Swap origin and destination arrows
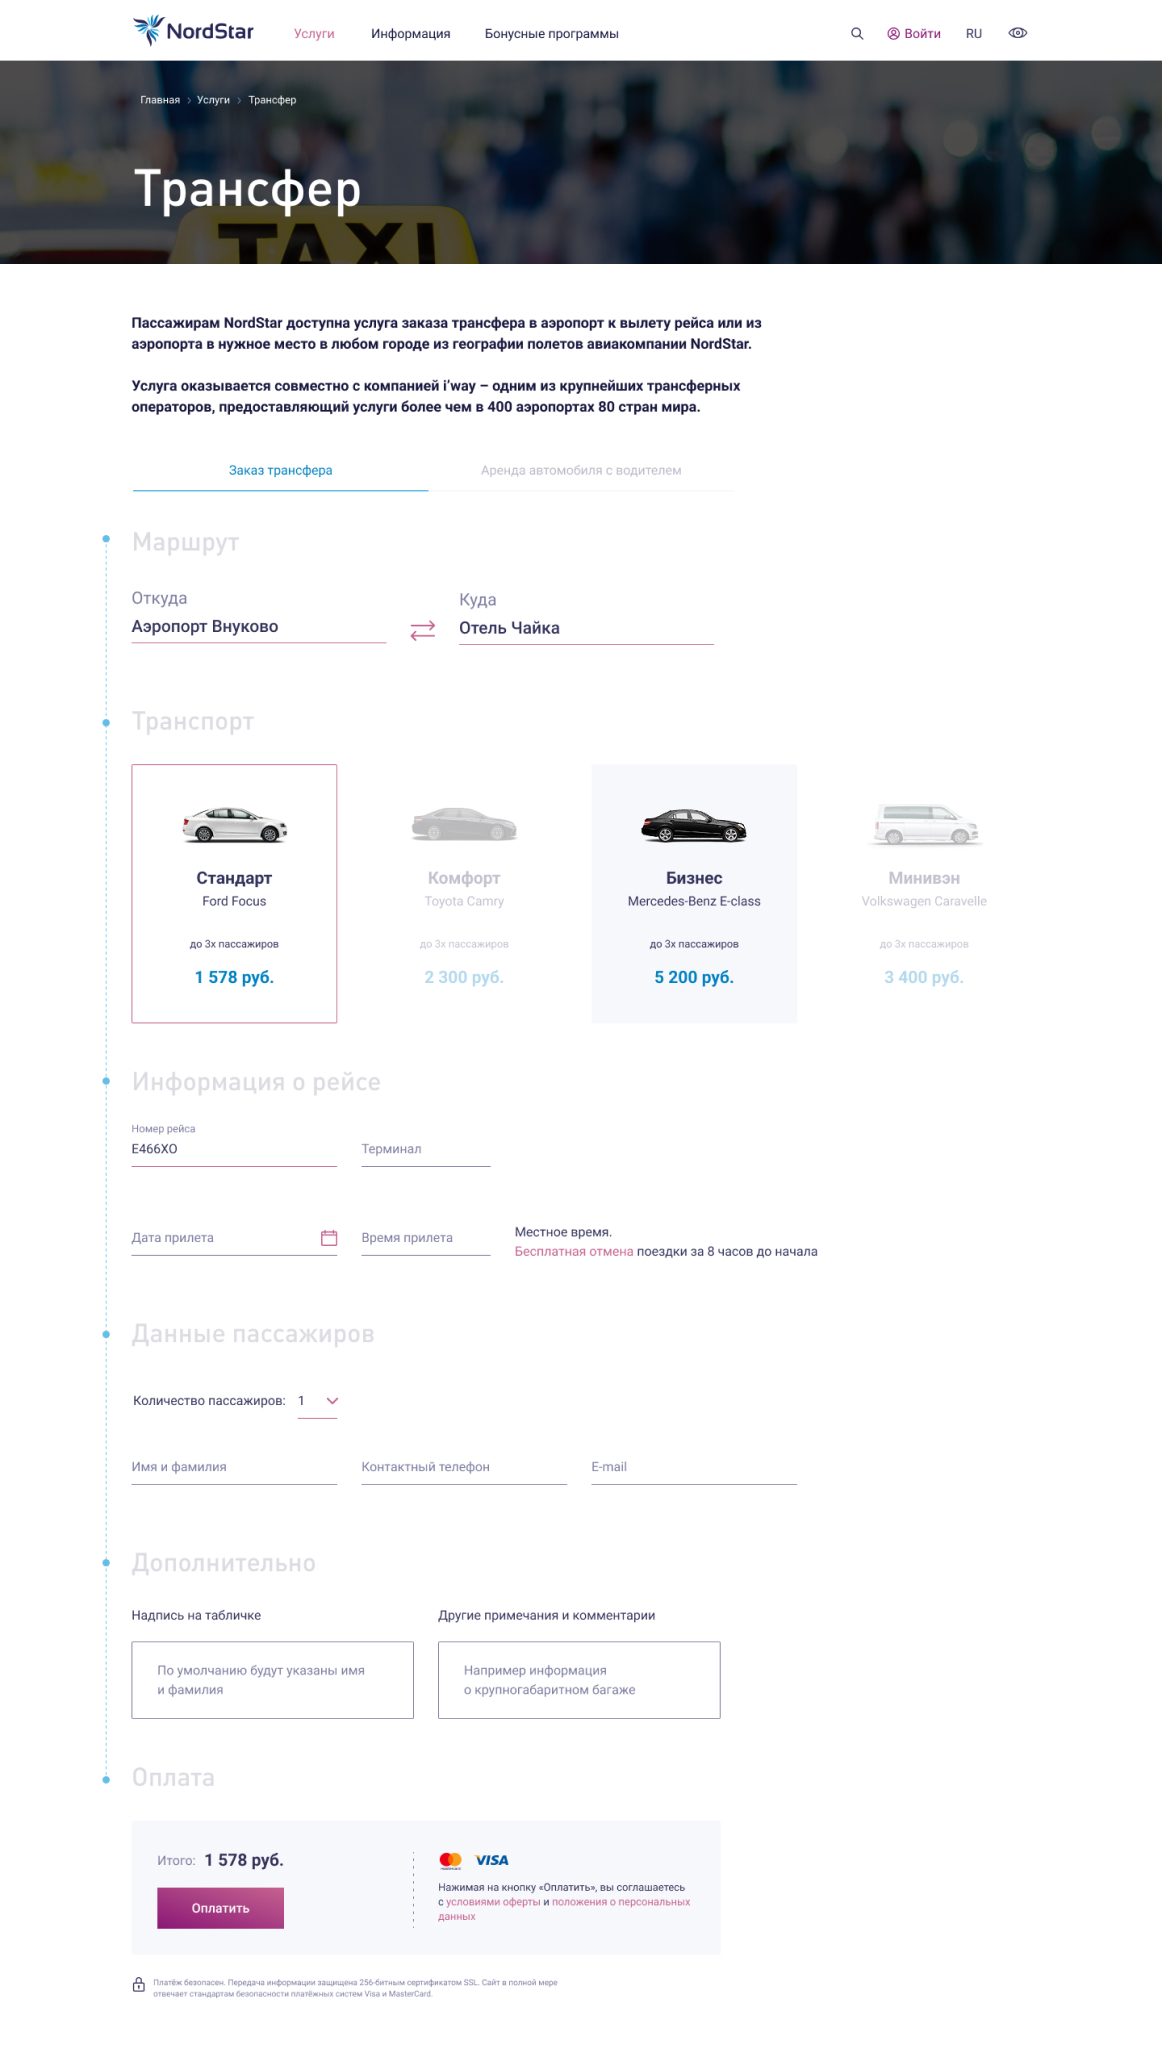The height and width of the screenshot is (2050, 1162). tap(423, 630)
